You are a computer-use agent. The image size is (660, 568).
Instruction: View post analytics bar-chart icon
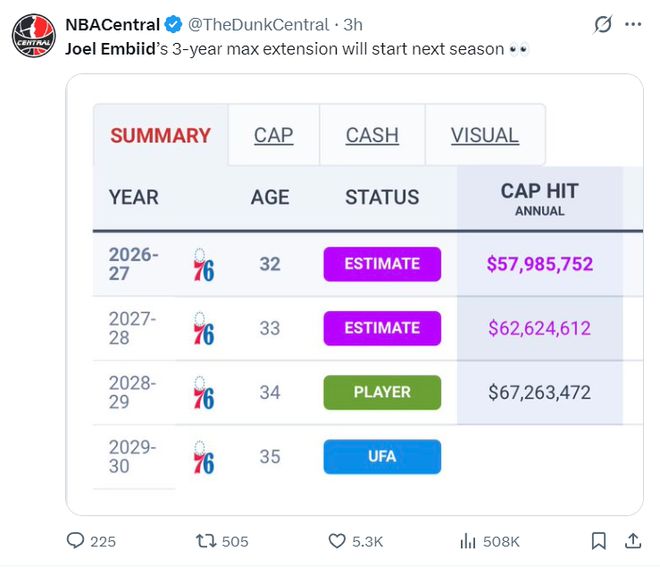(468, 541)
